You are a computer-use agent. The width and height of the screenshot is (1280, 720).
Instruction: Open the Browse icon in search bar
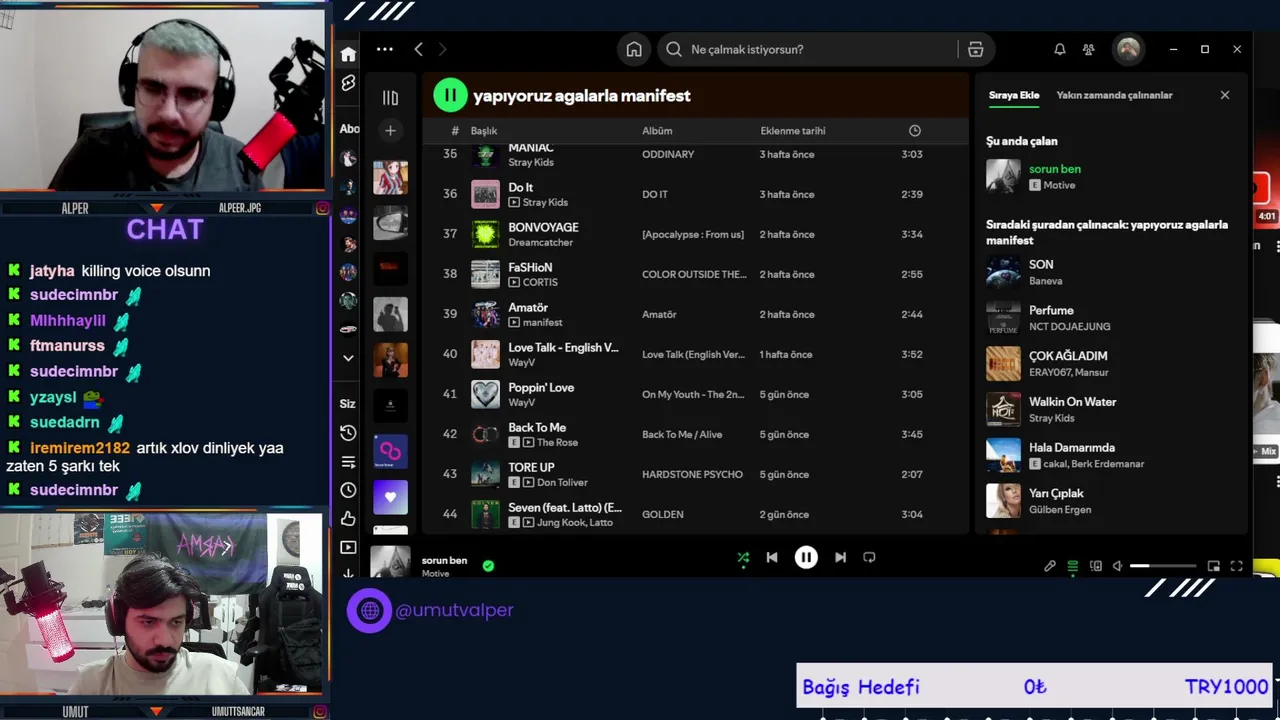click(976, 49)
